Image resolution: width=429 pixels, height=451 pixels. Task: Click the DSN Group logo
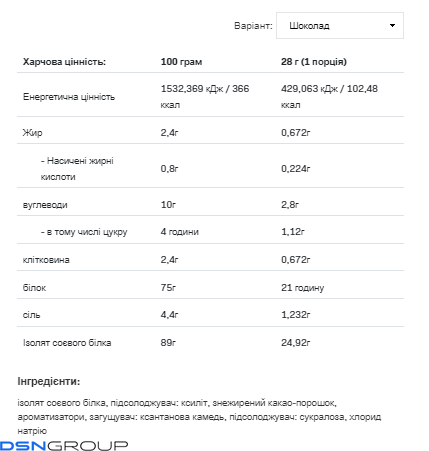pyautogui.click(x=64, y=446)
